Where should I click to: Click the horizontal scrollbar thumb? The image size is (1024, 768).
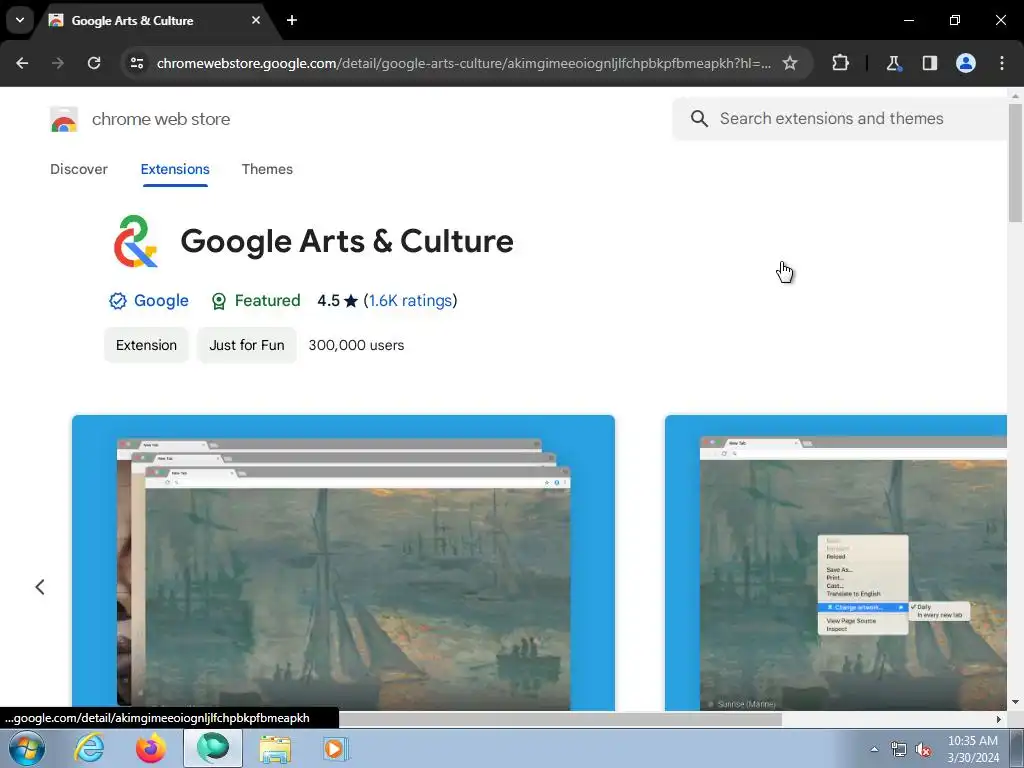(560, 719)
